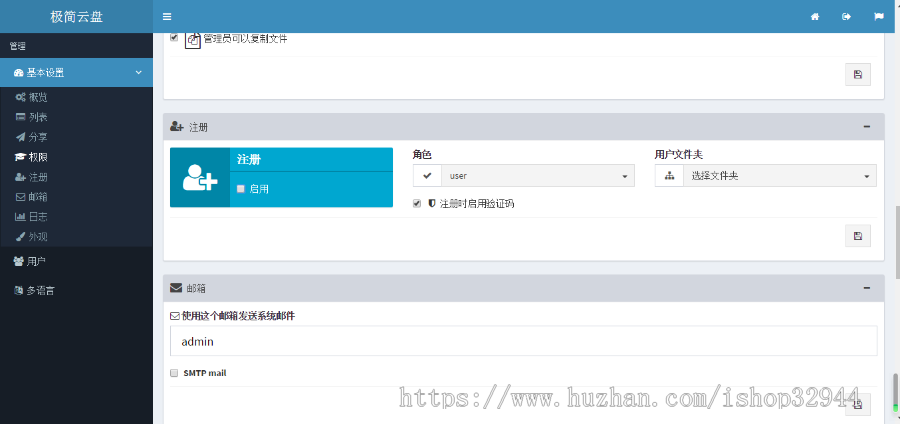Click the 角色 label
The image size is (900, 424).
click(x=422, y=154)
